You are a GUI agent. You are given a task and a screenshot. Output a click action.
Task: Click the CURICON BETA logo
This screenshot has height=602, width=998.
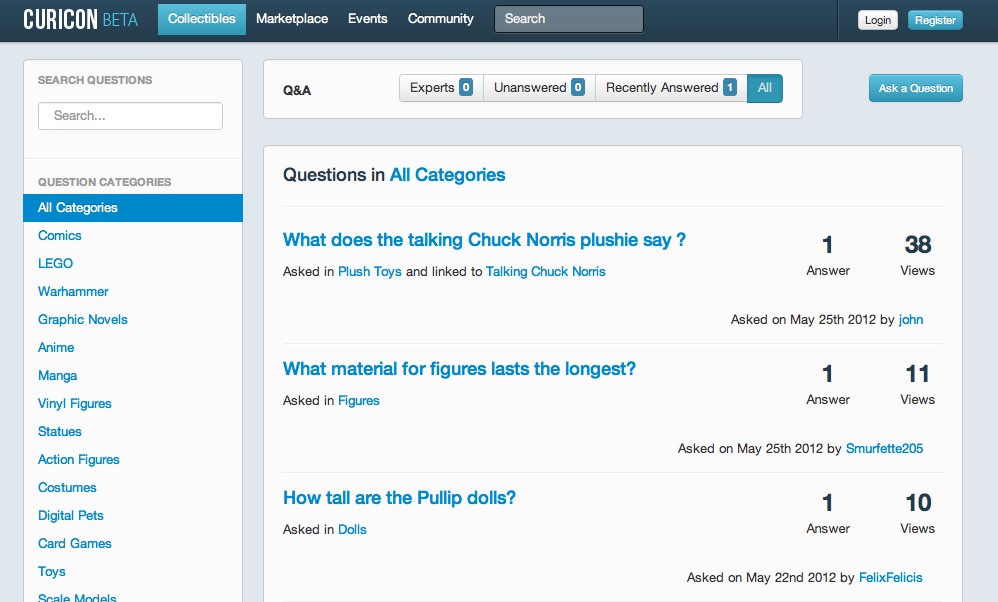(80, 19)
